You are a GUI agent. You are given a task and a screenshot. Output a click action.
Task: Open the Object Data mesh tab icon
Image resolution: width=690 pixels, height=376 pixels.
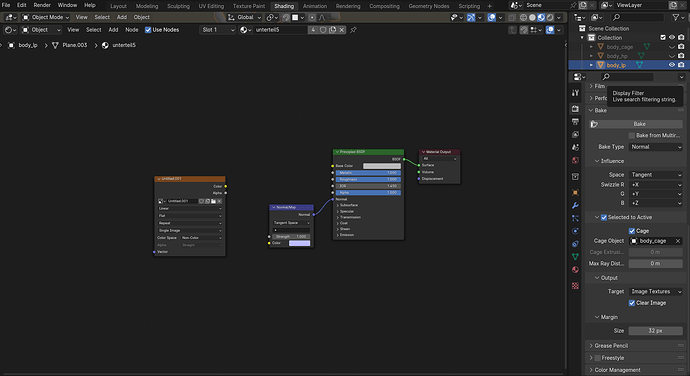575,256
